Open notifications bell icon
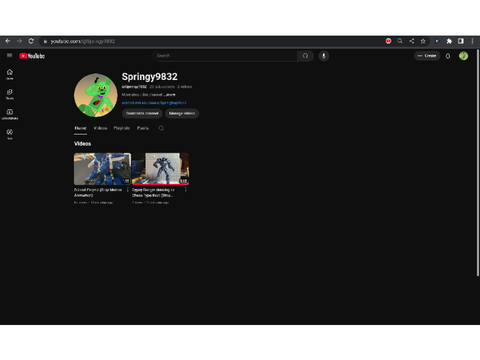Image resolution: width=480 pixels, height=360 pixels. point(448,56)
